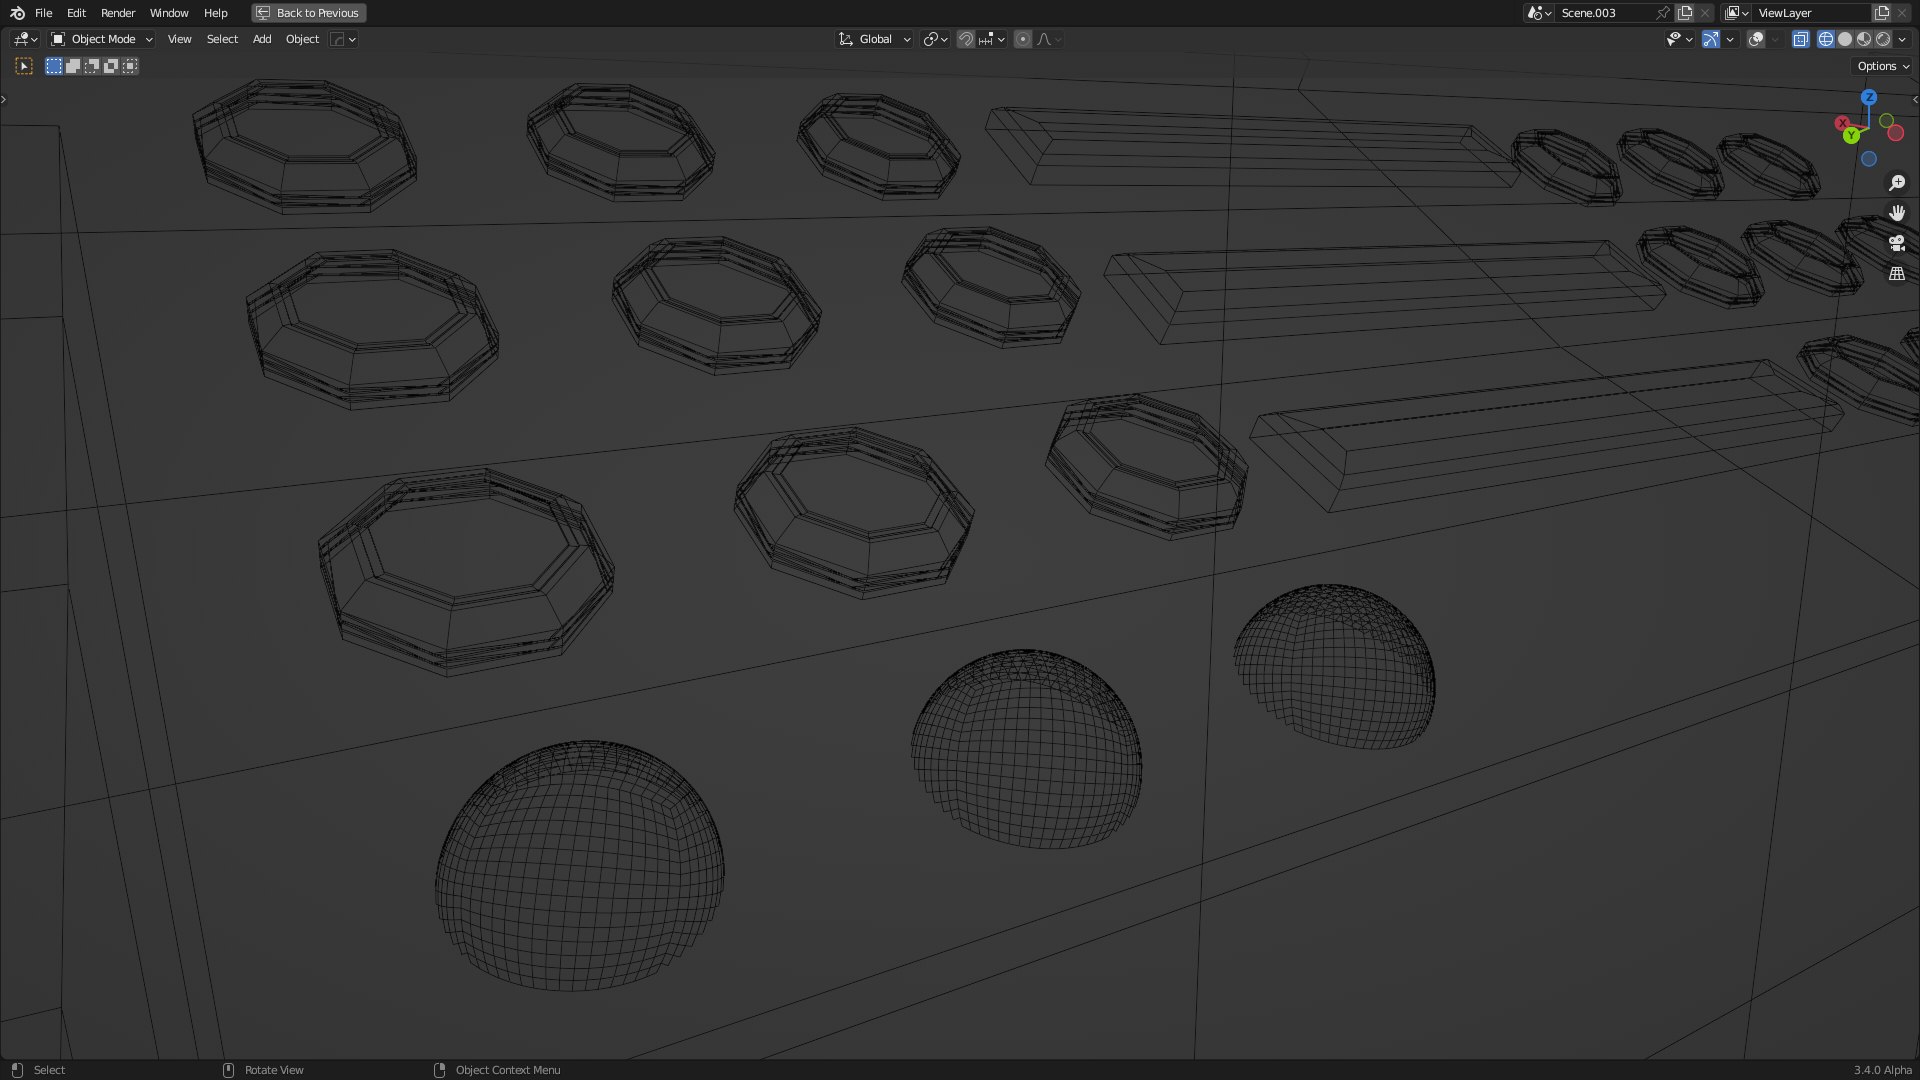Expand the left toolbar arrow
The width and height of the screenshot is (1920, 1080).
[x=4, y=99]
